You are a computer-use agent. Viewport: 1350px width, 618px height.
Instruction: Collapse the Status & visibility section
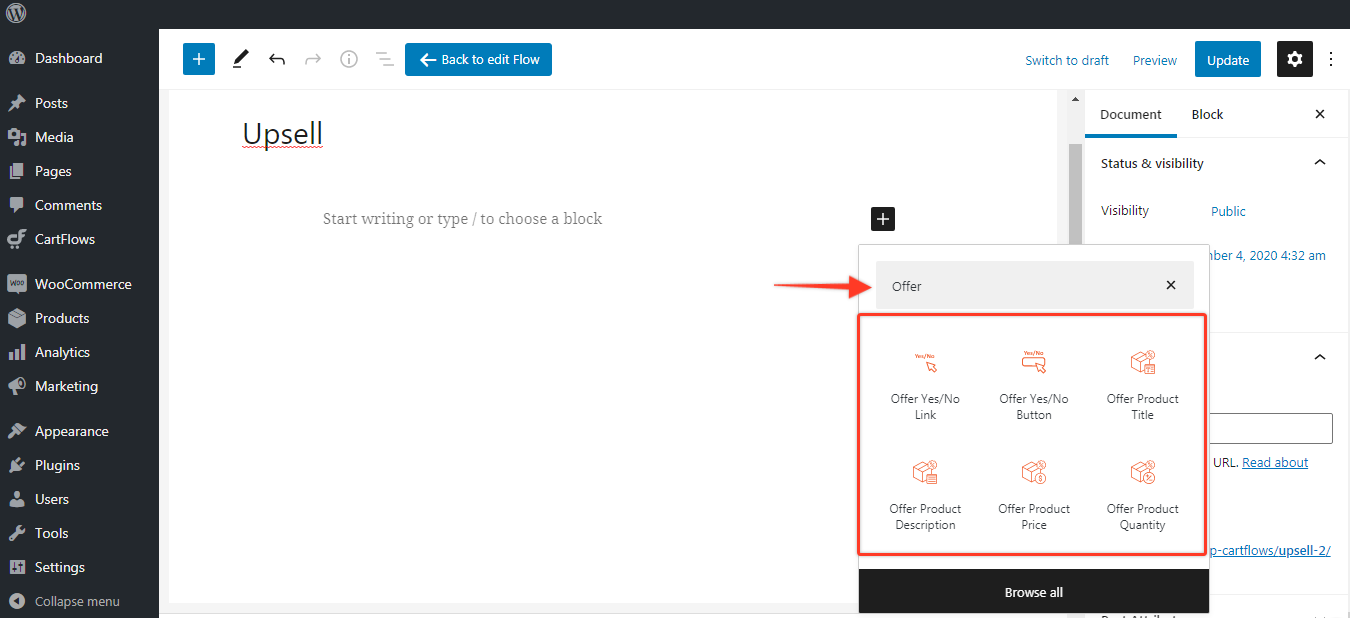1319,163
